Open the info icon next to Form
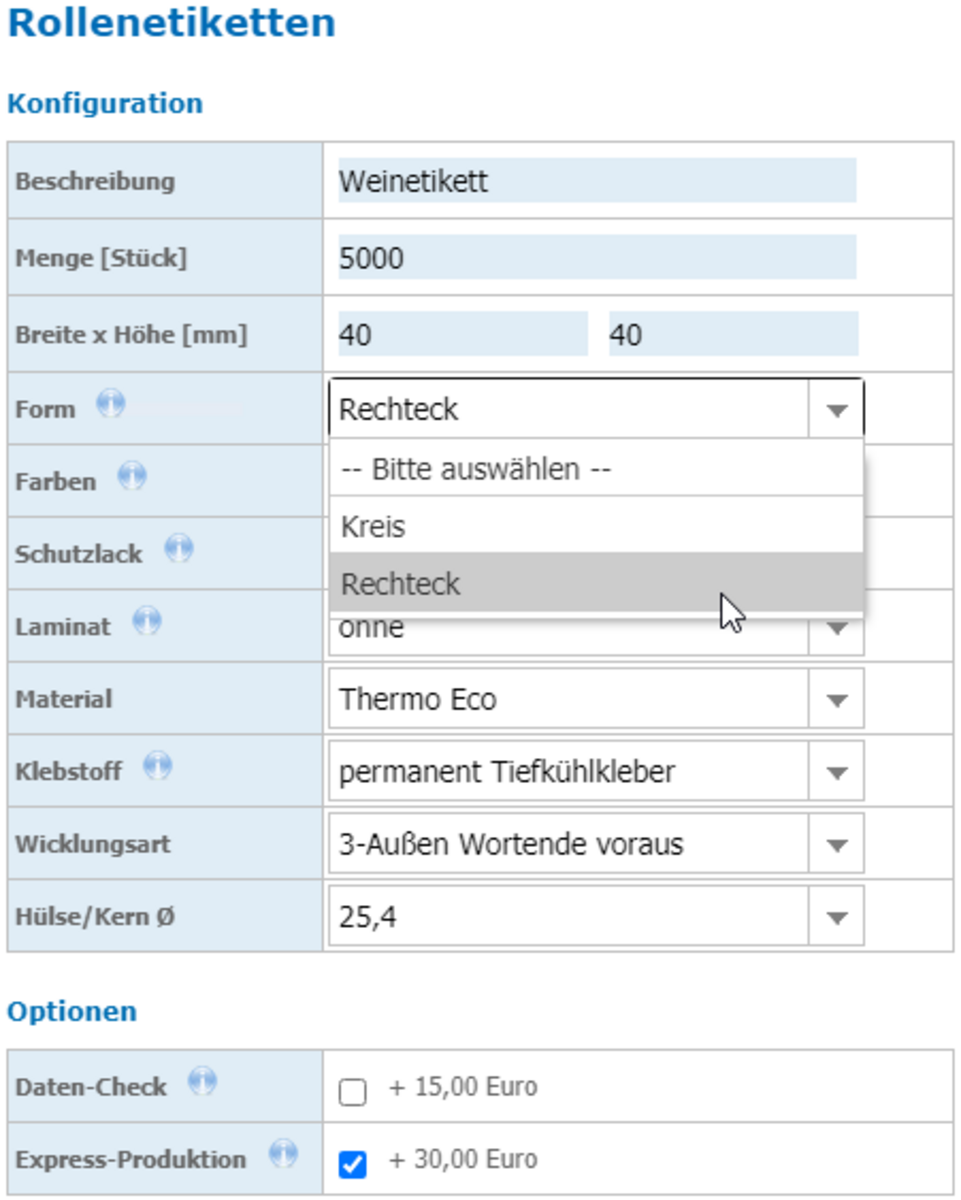The image size is (961, 1200). click(x=111, y=405)
